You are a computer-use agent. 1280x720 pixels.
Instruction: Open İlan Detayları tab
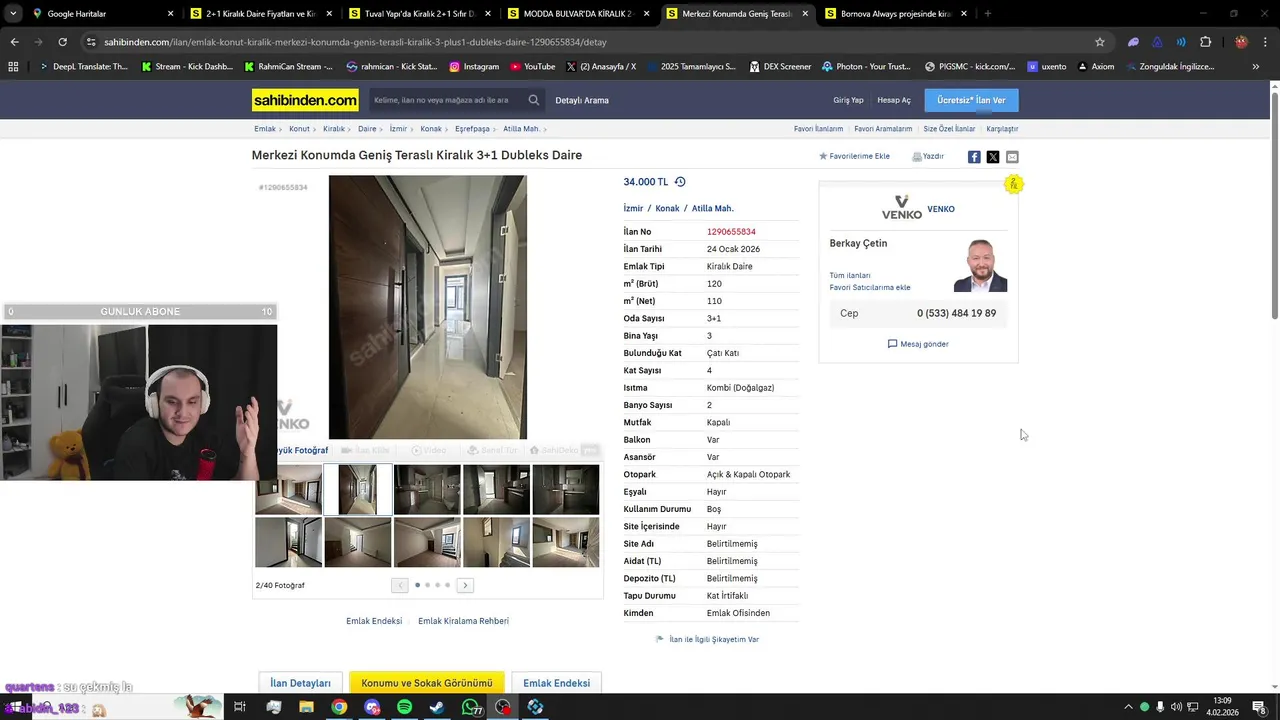pos(300,683)
